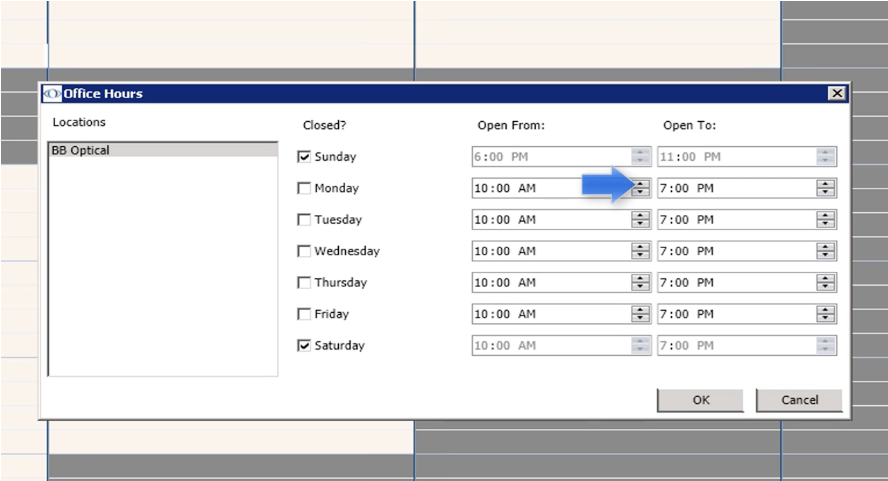This screenshot has height=481, width=888.
Task: Select BB Optical in Locations list
Action: (80, 151)
